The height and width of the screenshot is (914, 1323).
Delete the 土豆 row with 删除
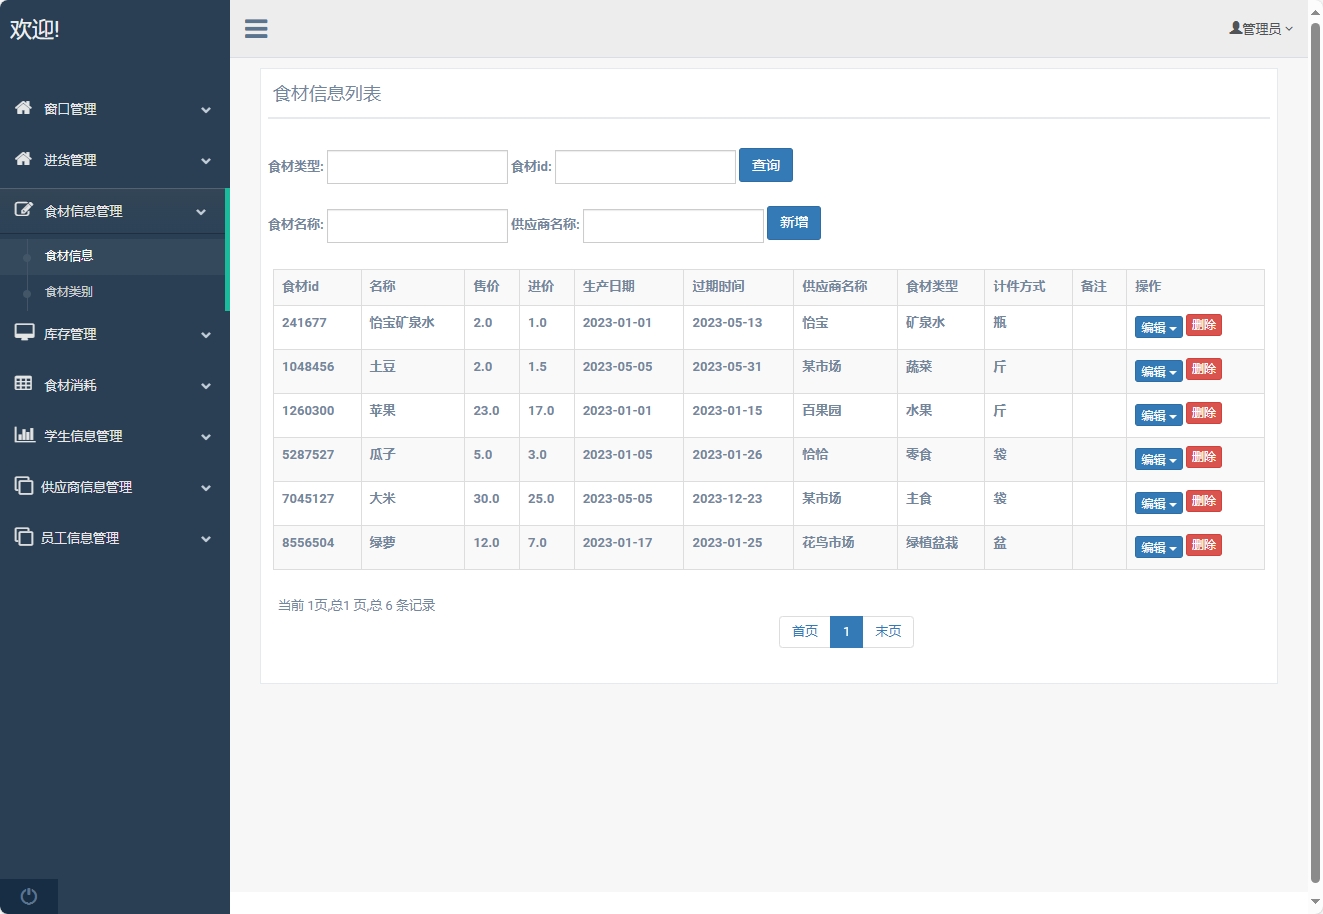click(1203, 369)
